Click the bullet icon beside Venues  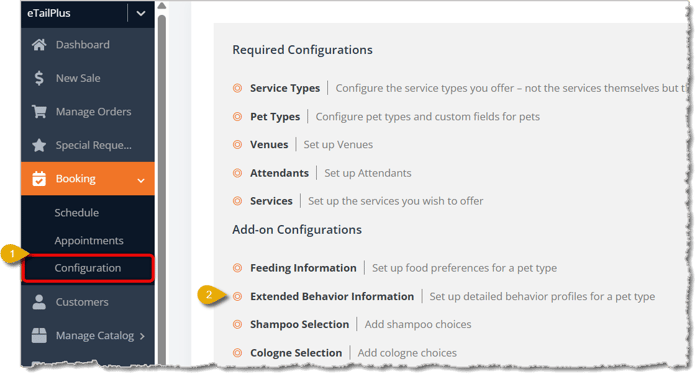pos(238,145)
